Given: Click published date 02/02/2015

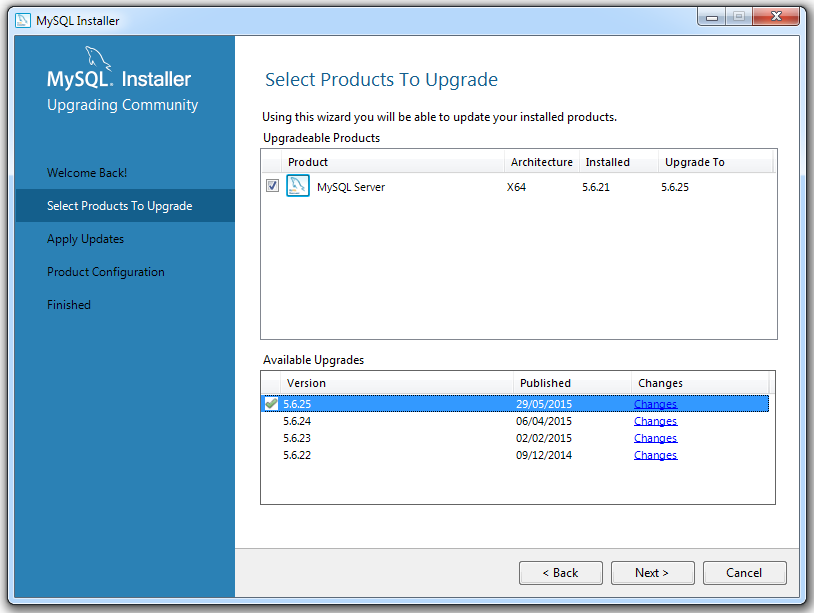Looking at the screenshot, I should (544, 438).
